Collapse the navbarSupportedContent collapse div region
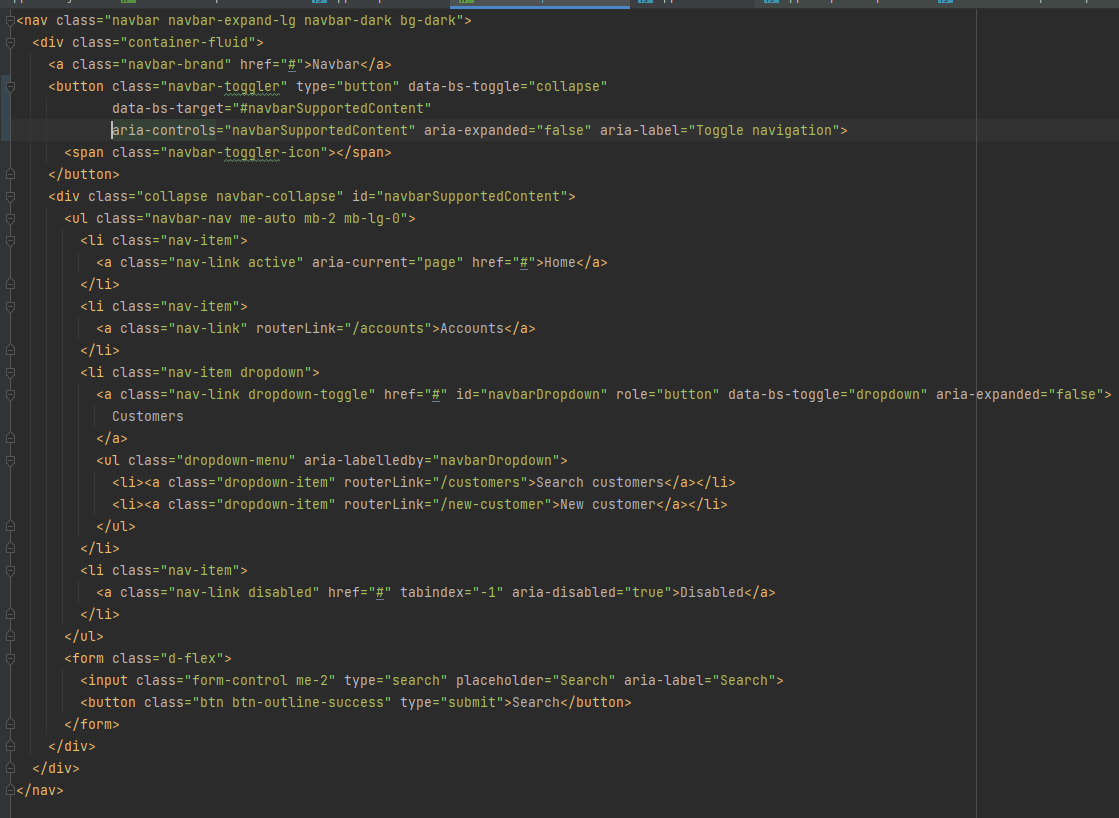Screen dimensions: 1119x818 coord(9,196)
